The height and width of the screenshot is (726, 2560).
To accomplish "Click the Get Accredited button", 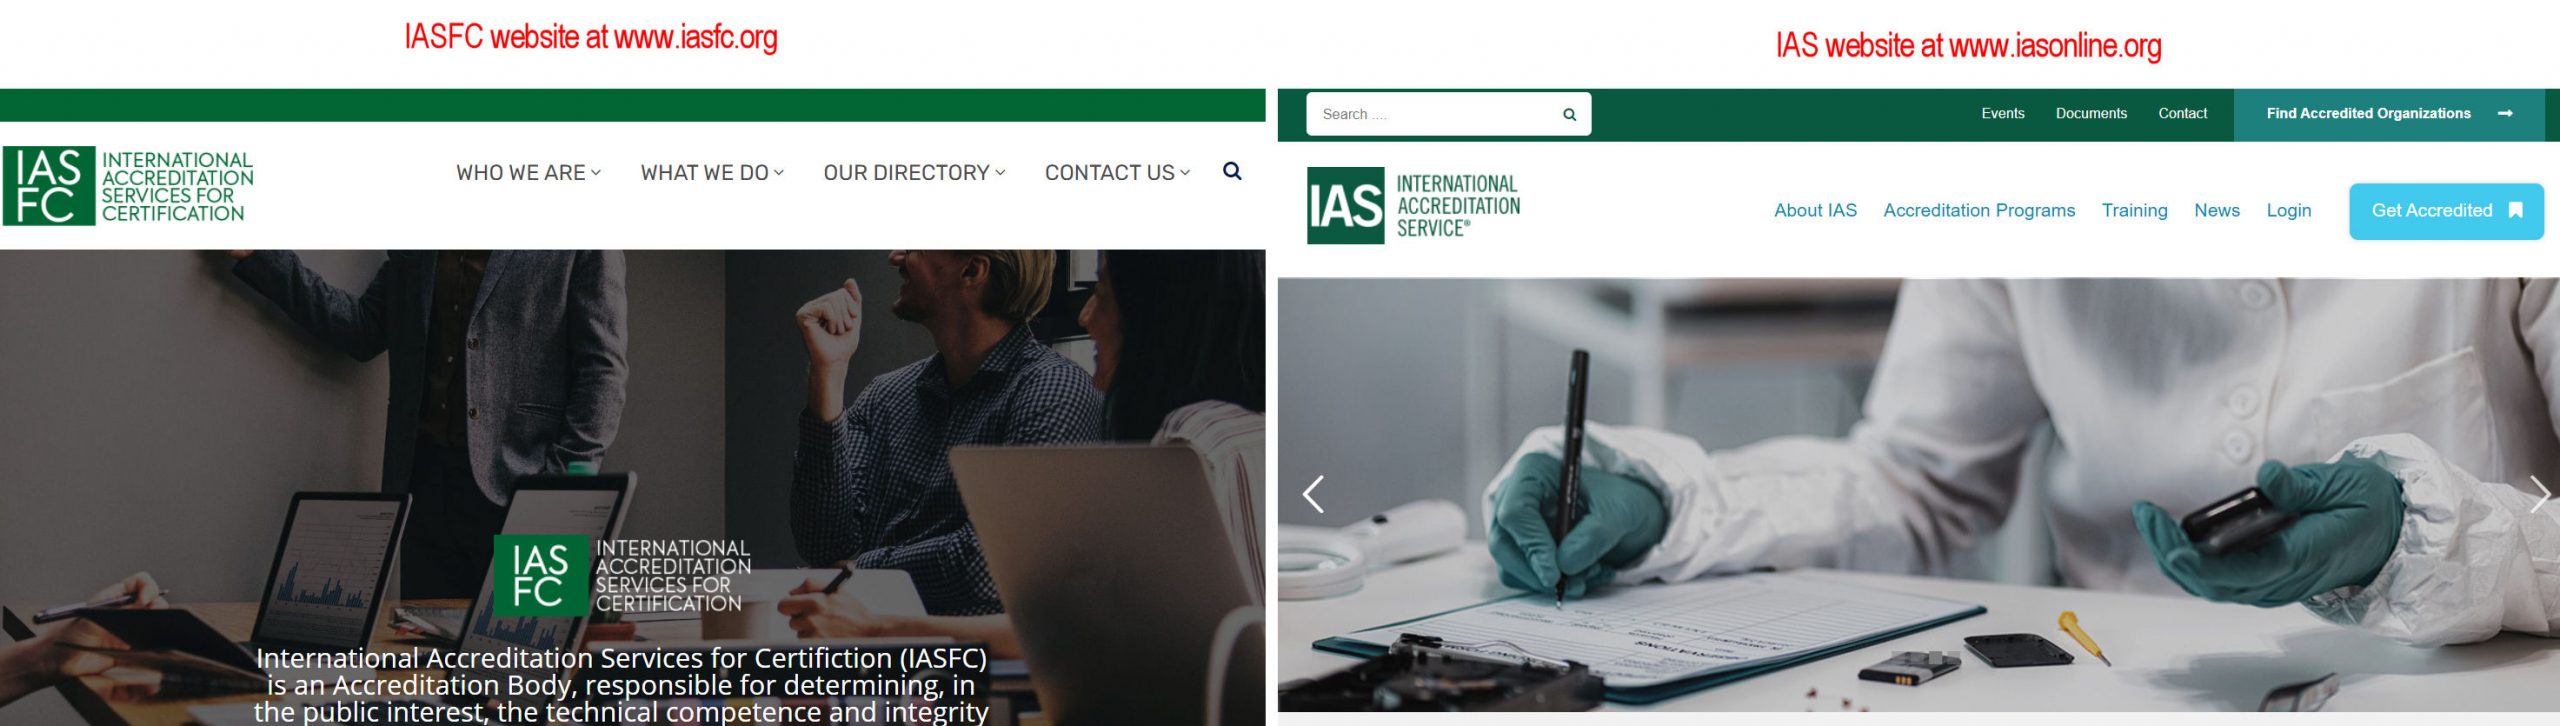I will (x=2446, y=211).
